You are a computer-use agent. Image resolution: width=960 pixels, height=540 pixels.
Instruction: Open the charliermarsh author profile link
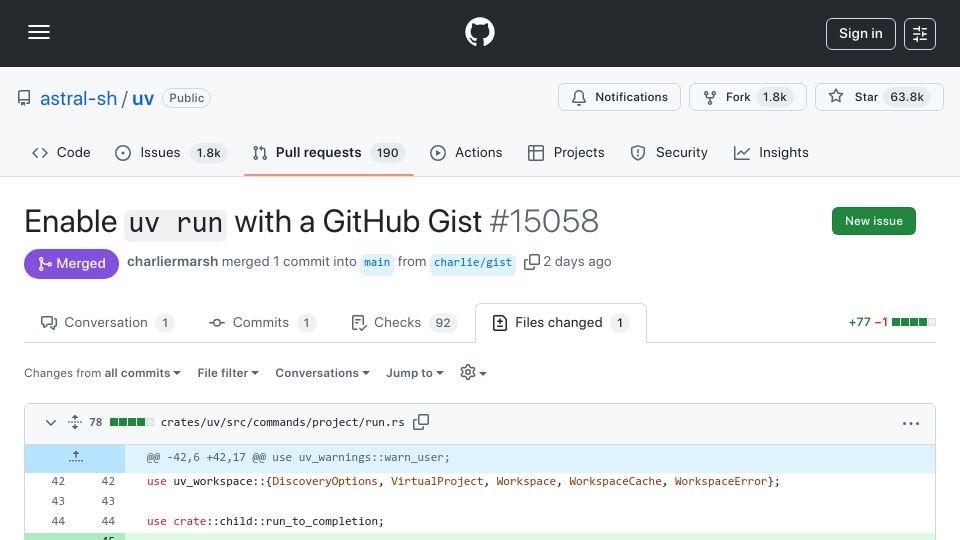[x=173, y=261]
